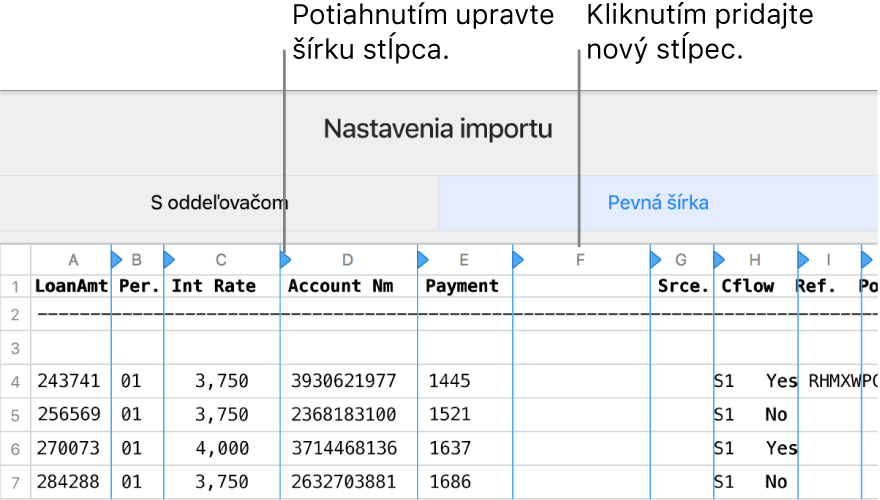This screenshot has width=880, height=500.
Task: Select the row 7 number header
Action: (x=15, y=482)
